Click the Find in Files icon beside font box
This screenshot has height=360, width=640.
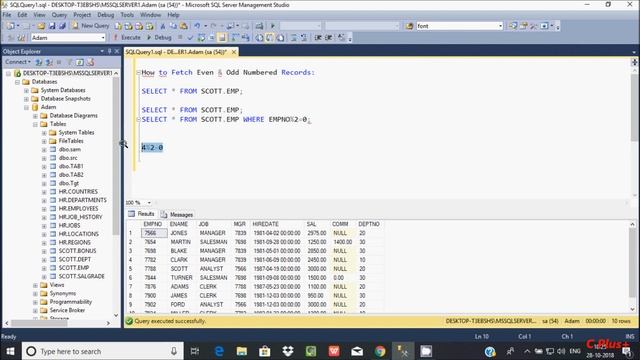pyautogui.click(x=409, y=26)
